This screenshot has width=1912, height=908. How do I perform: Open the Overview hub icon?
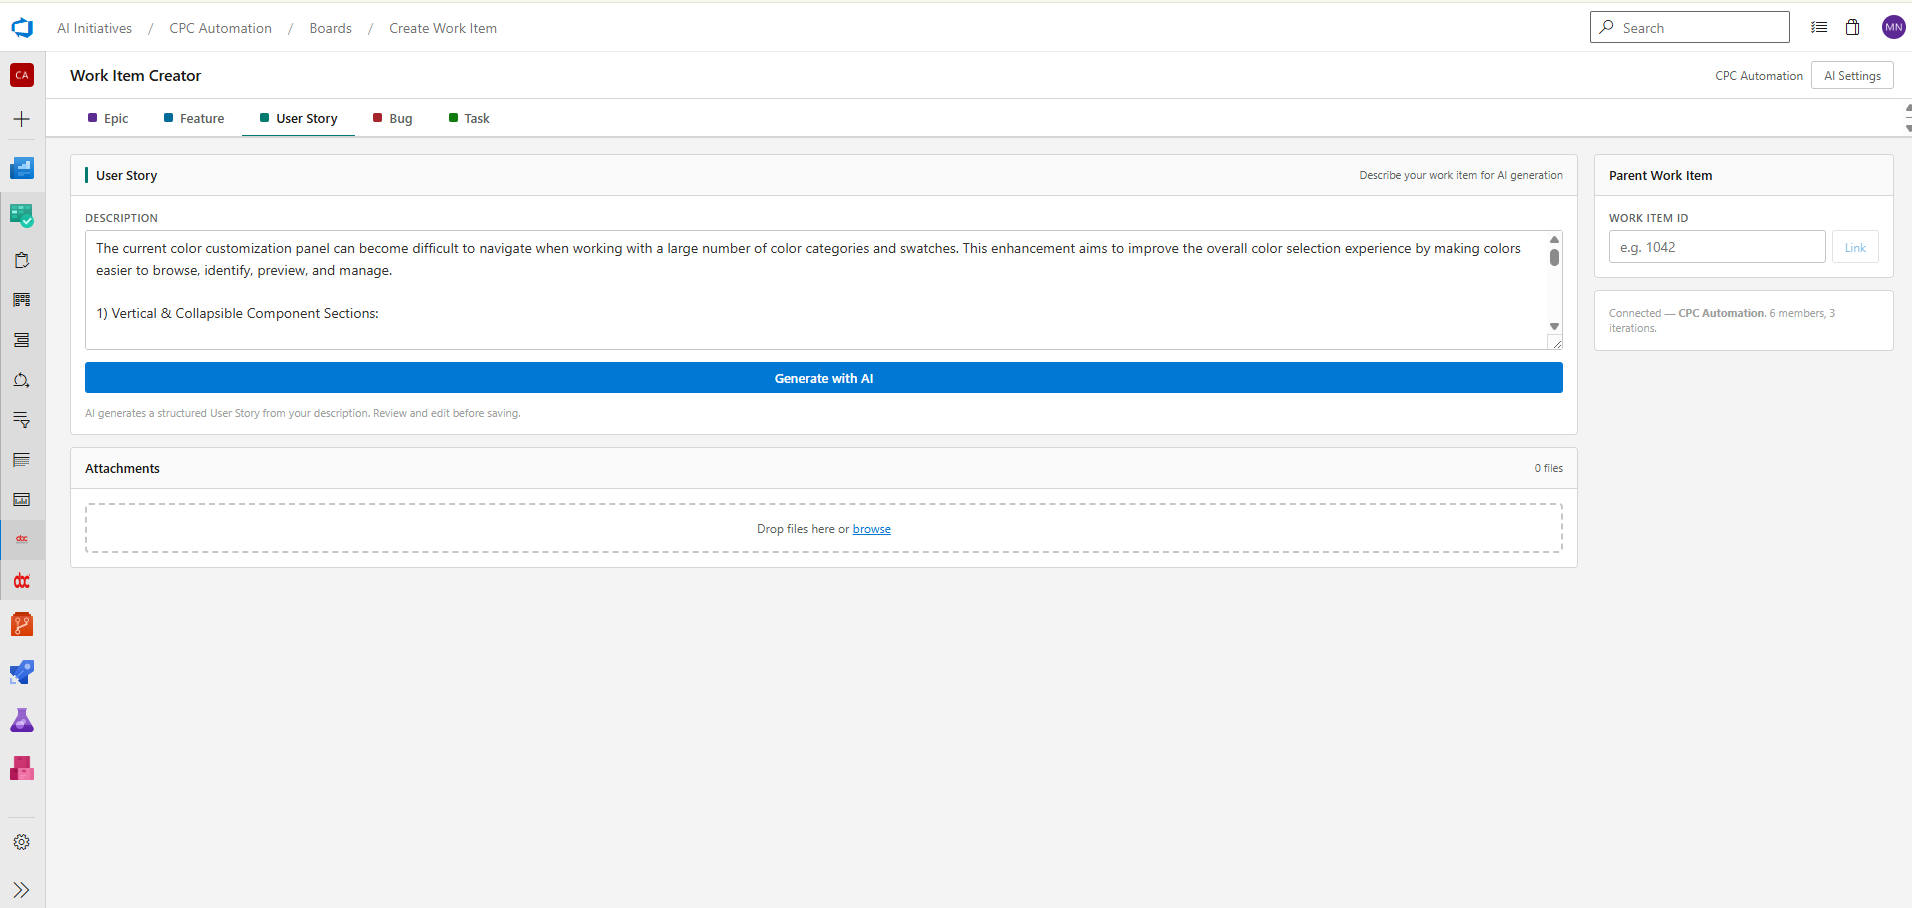pyautogui.click(x=22, y=168)
